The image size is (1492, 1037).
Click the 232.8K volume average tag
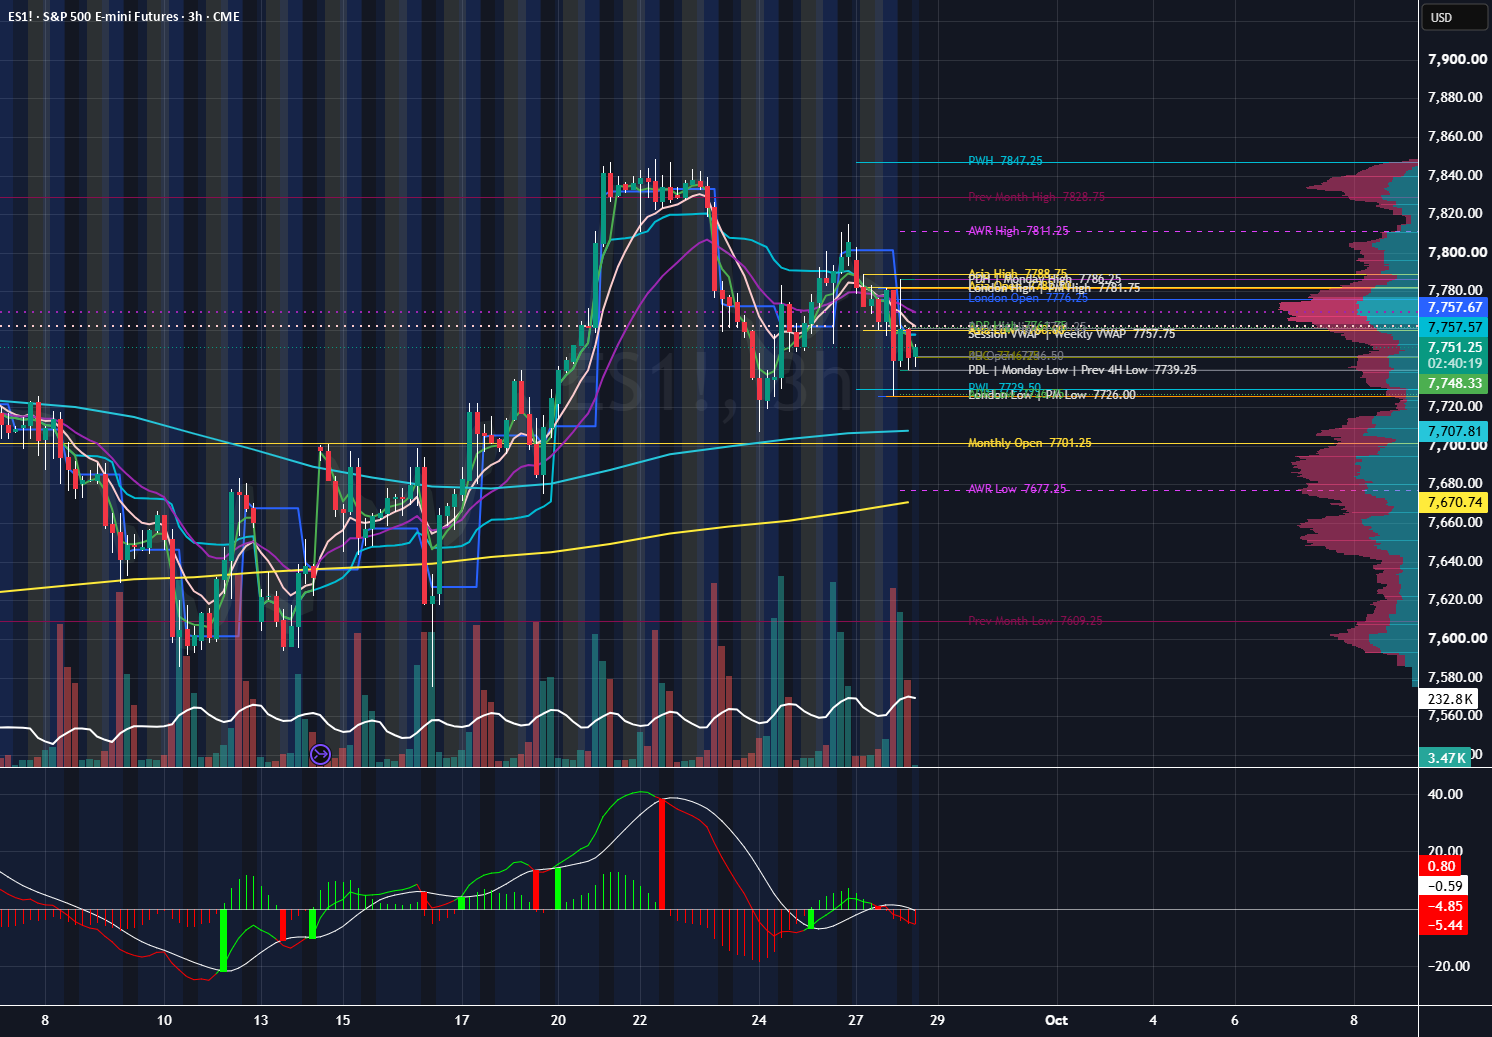(x=1450, y=699)
